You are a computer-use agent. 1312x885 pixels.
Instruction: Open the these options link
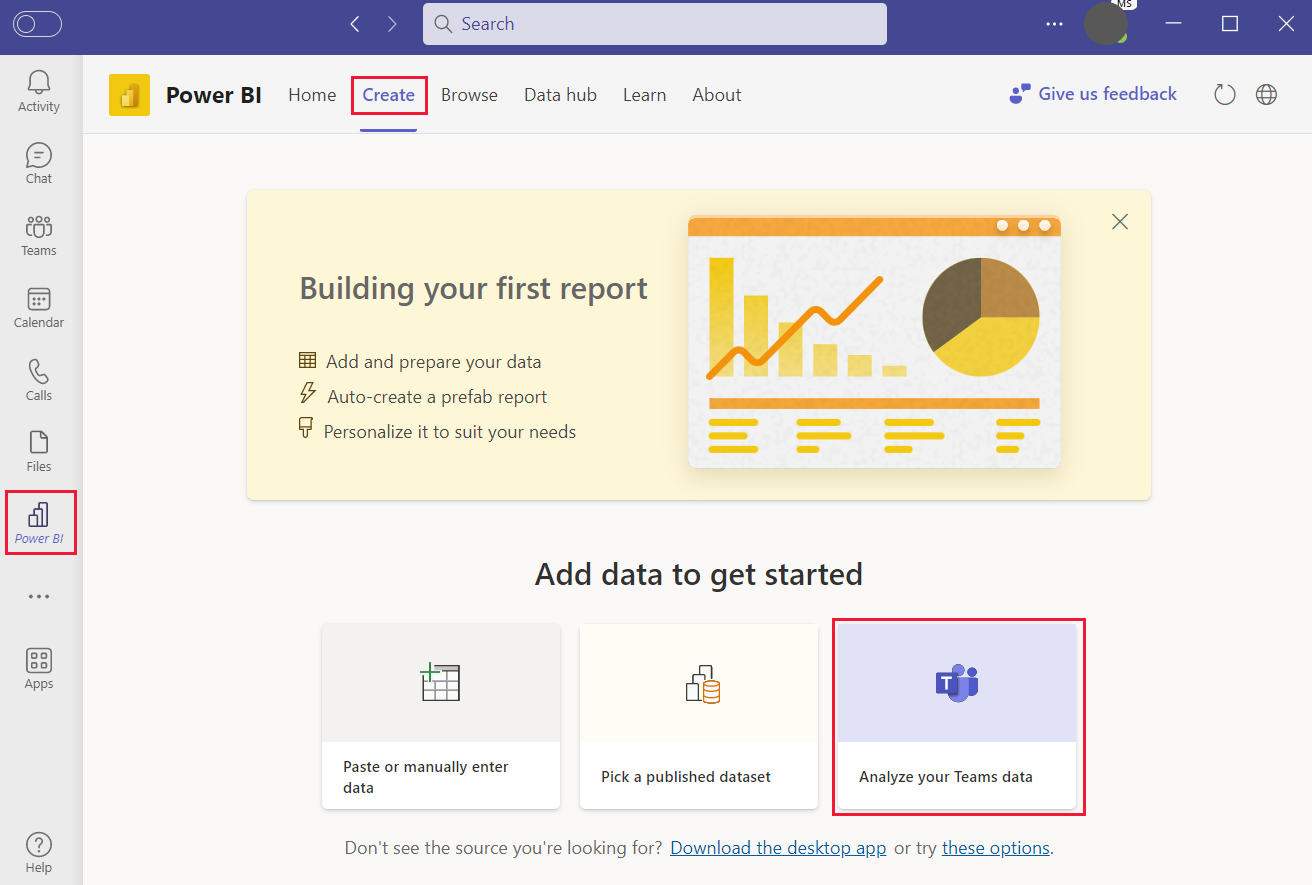click(x=996, y=848)
